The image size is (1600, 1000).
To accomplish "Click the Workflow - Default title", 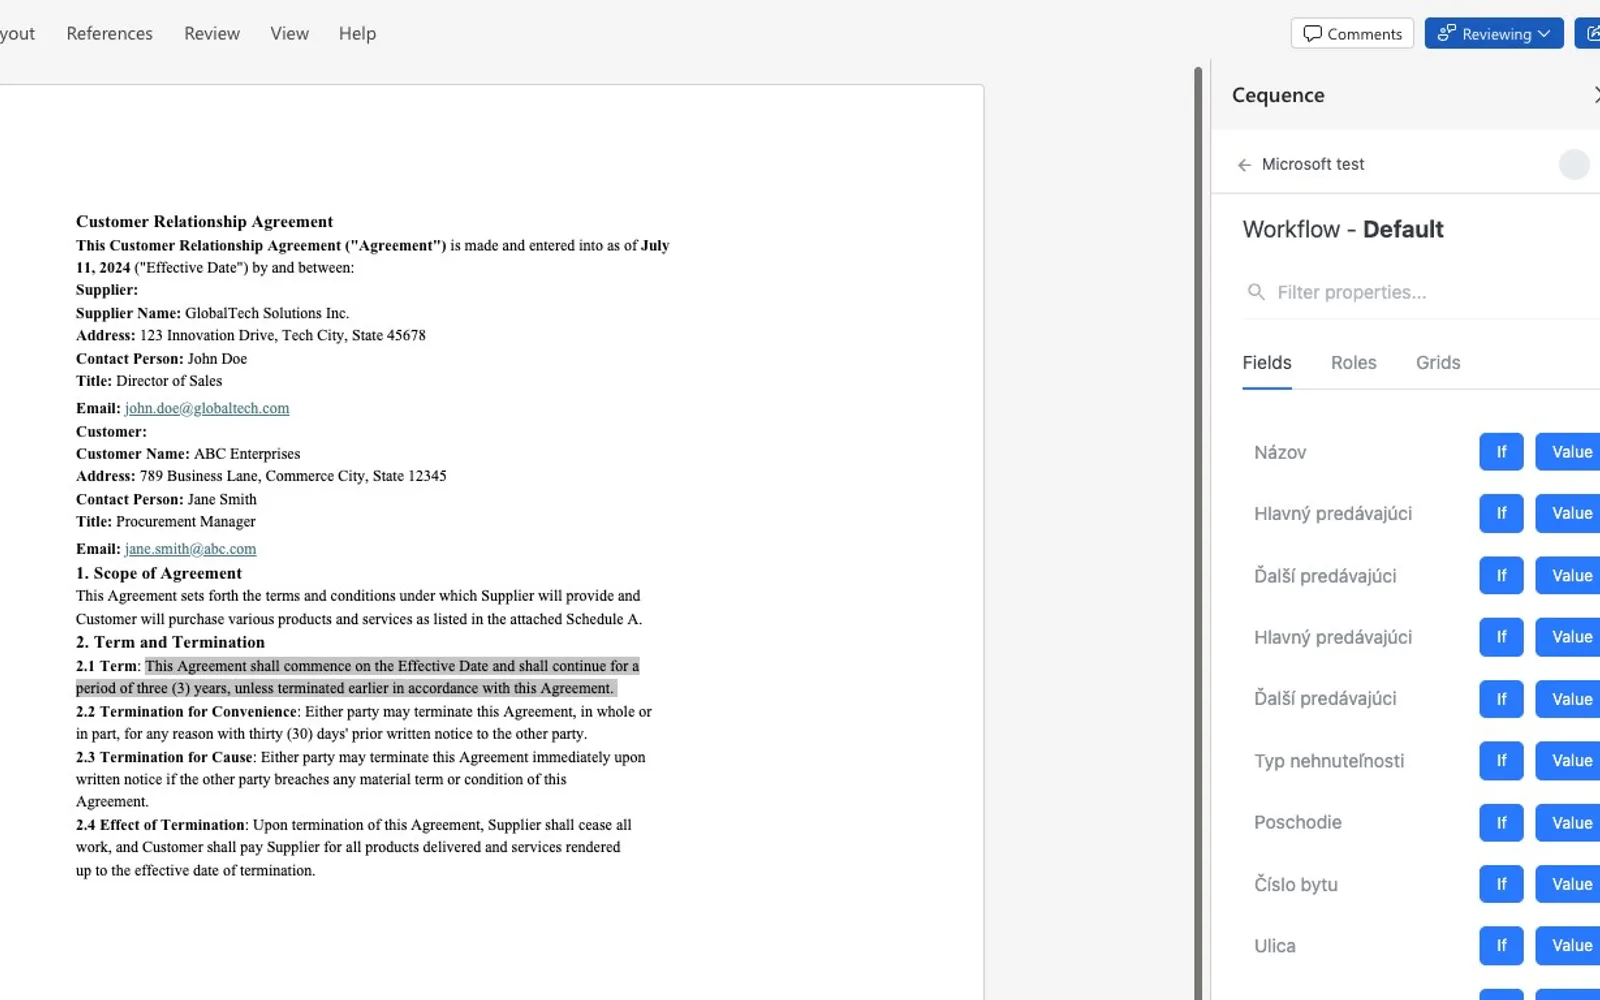I will (x=1343, y=229).
